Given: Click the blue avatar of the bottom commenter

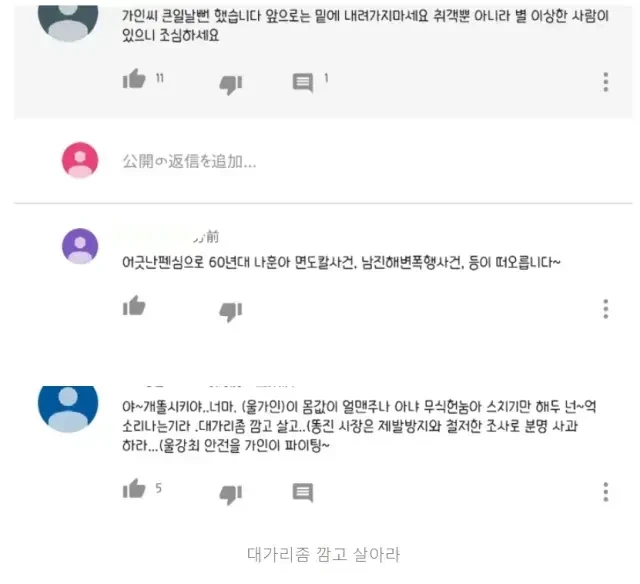Looking at the screenshot, I should pos(68,404).
